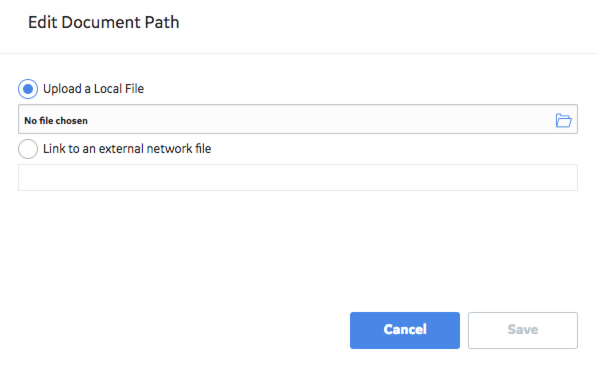Screen dimensions: 597x367
Task: Open the folder browse icon
Action: [x=563, y=120]
